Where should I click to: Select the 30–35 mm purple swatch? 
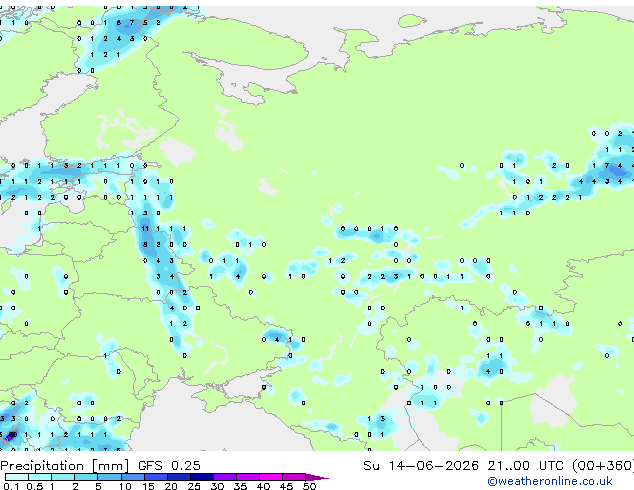(x=224, y=477)
